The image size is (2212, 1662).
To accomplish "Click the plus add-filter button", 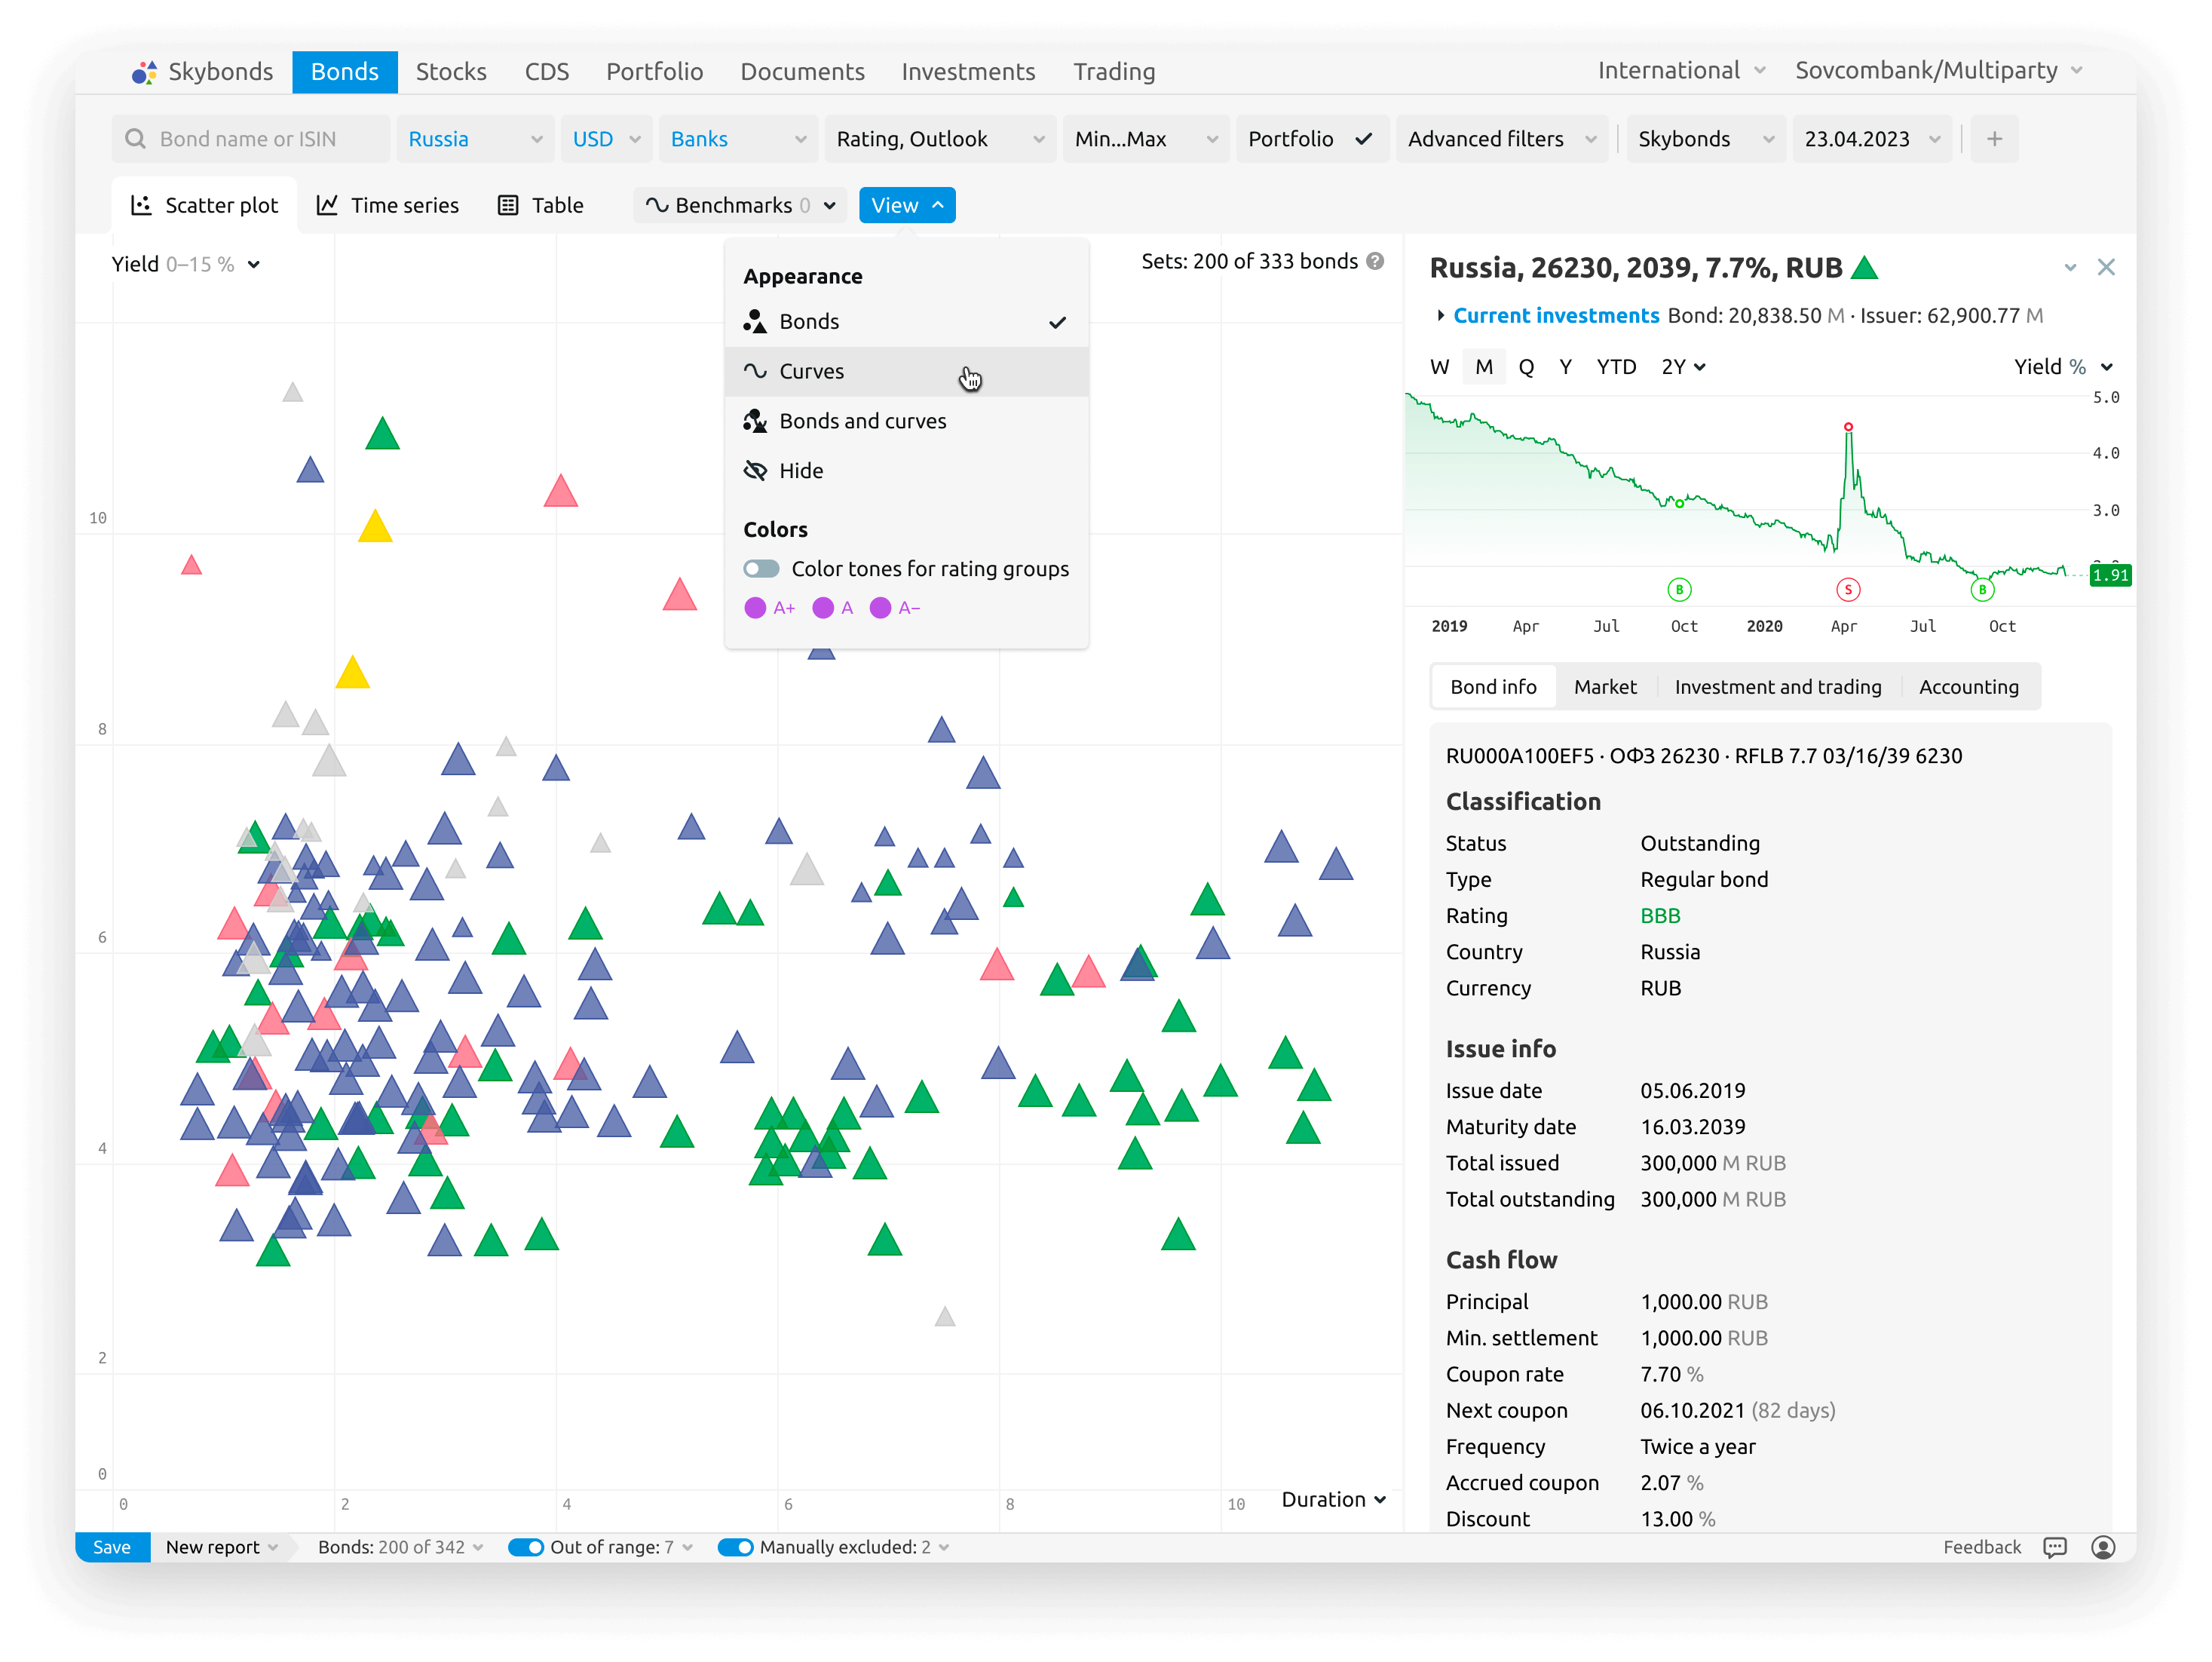I will pos(1994,139).
